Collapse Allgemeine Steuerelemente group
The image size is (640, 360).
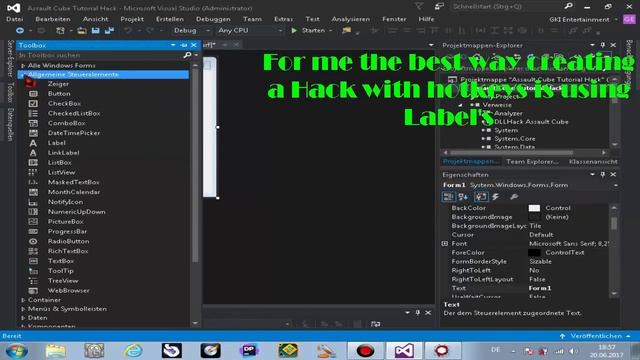click(x=23, y=75)
